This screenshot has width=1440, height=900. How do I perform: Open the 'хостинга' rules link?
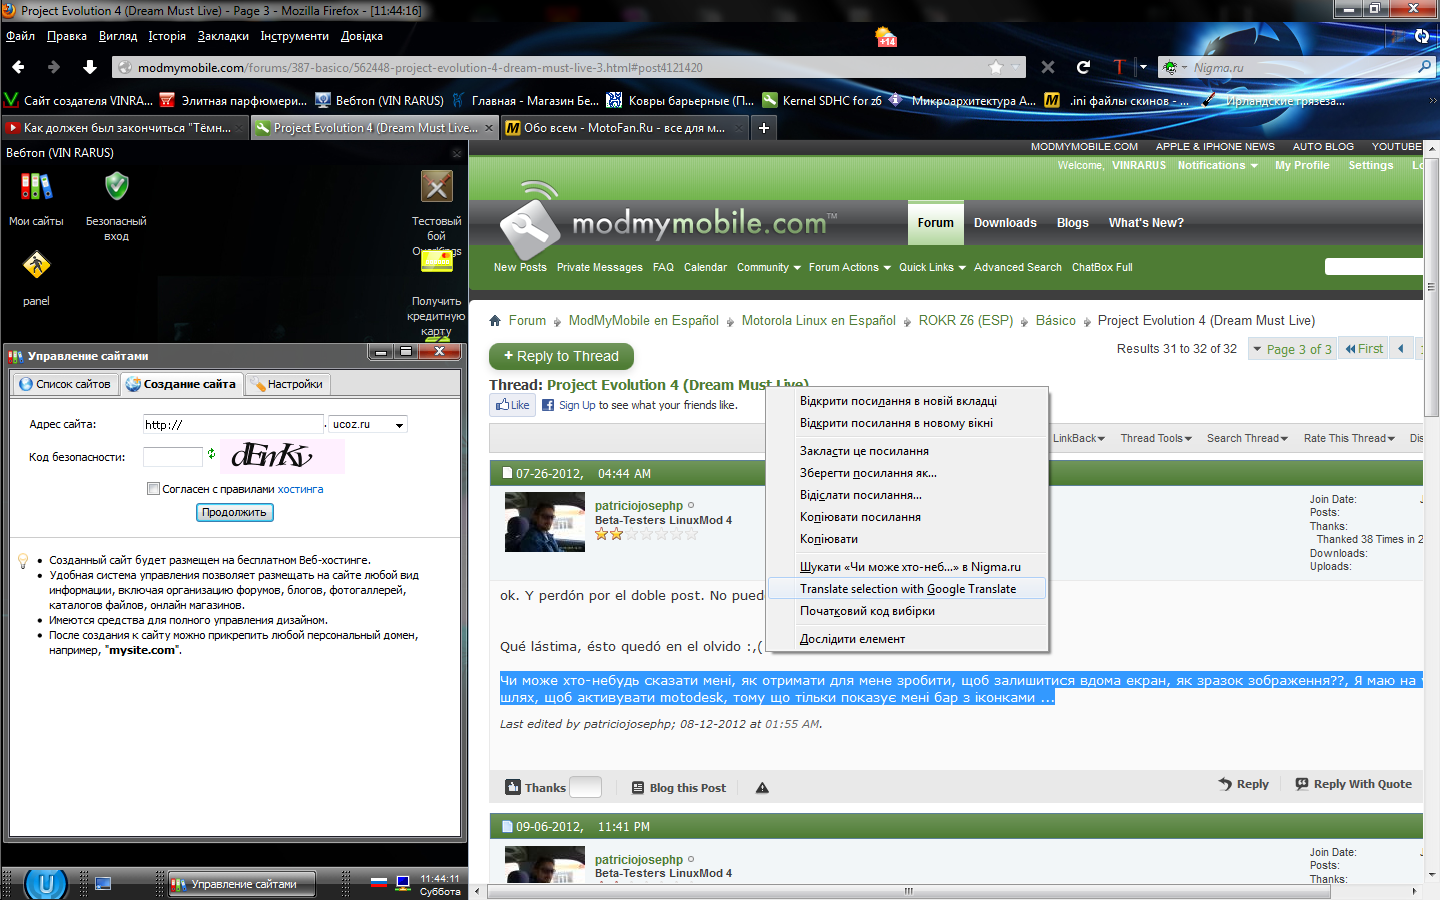pyautogui.click(x=300, y=490)
